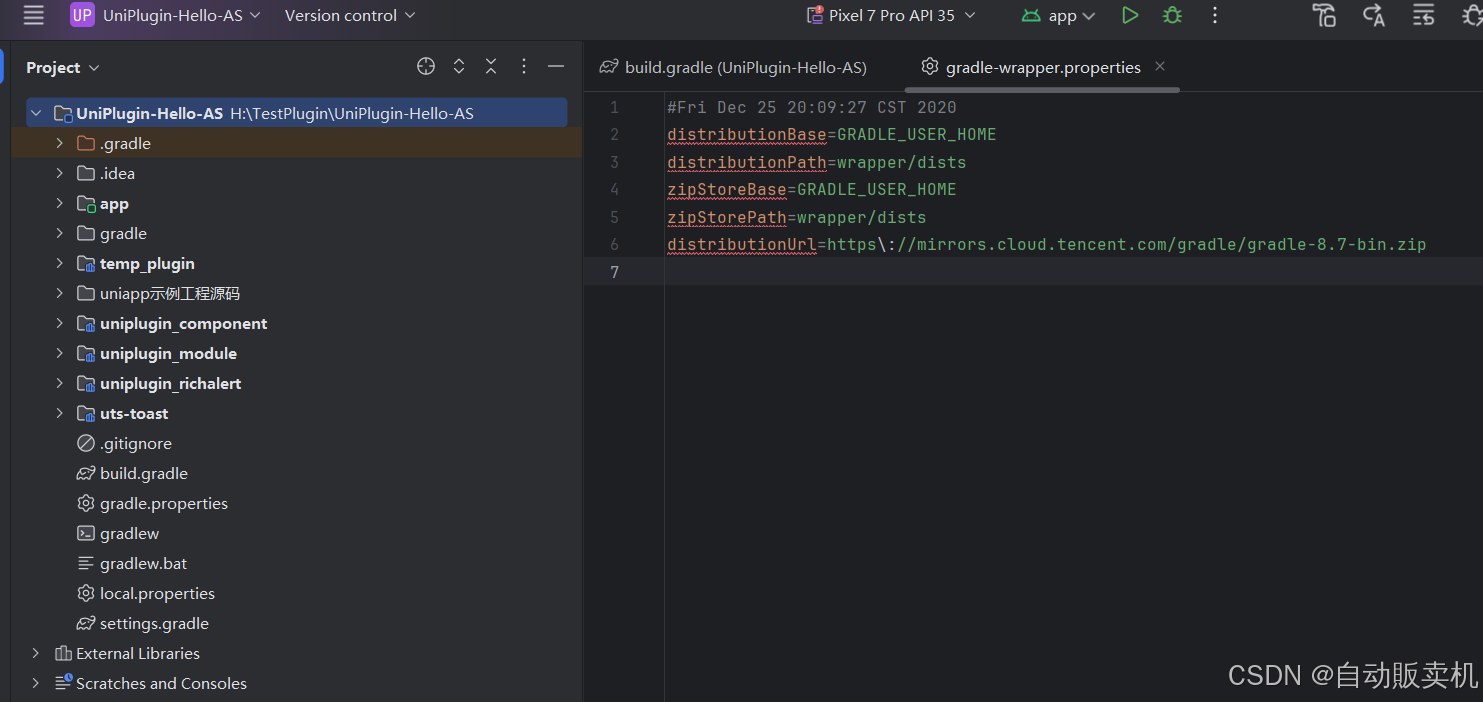Click the Scratches and Consoles icon
Viewport: 1483px width, 702px height.
(62, 683)
